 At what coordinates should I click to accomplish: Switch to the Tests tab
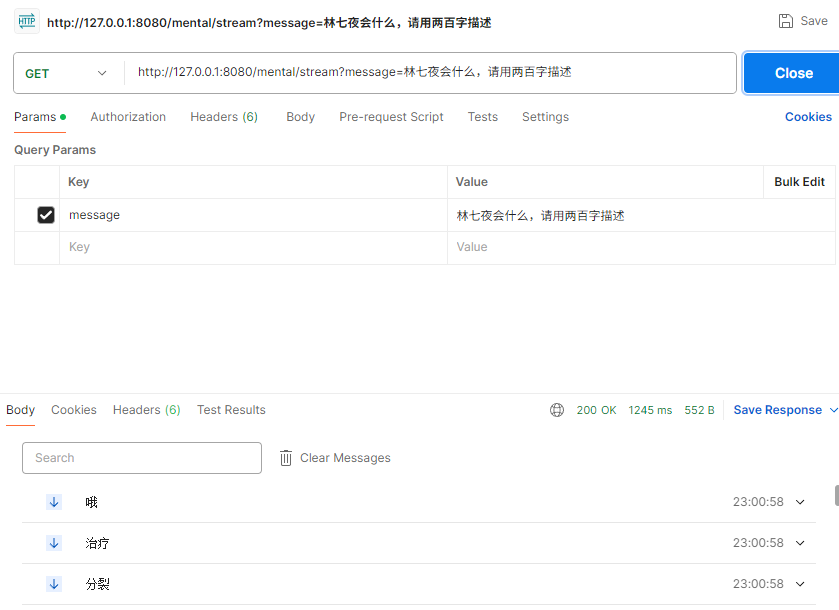click(483, 117)
